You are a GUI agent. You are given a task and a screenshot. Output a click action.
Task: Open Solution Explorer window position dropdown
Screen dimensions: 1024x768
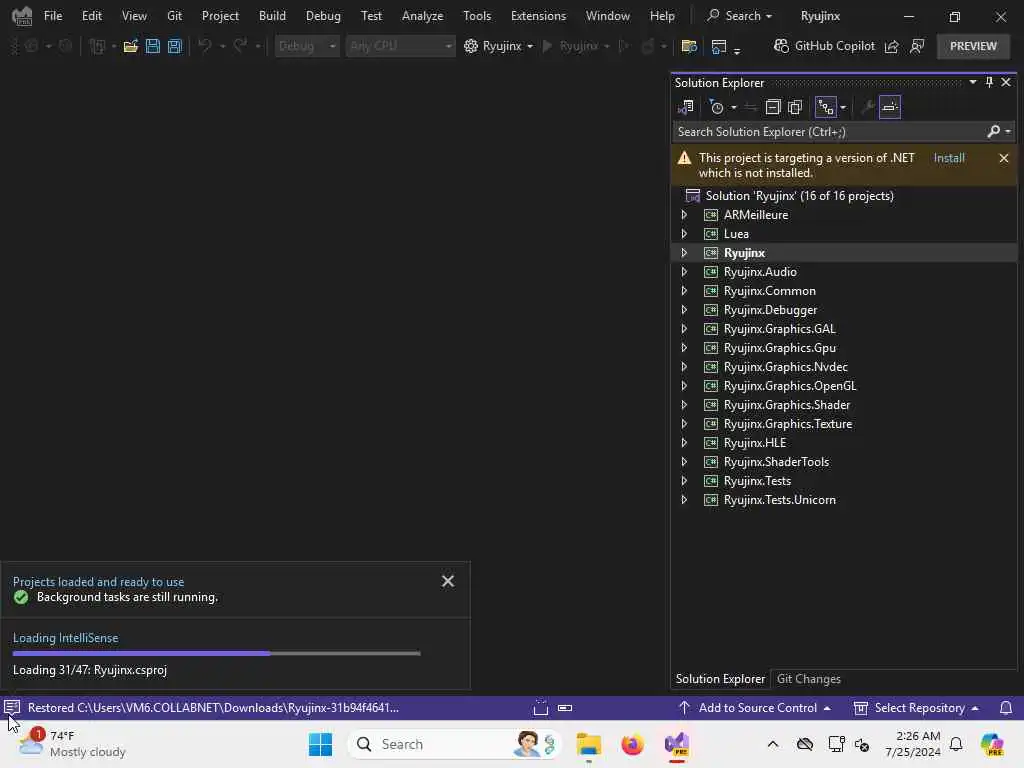click(x=972, y=82)
